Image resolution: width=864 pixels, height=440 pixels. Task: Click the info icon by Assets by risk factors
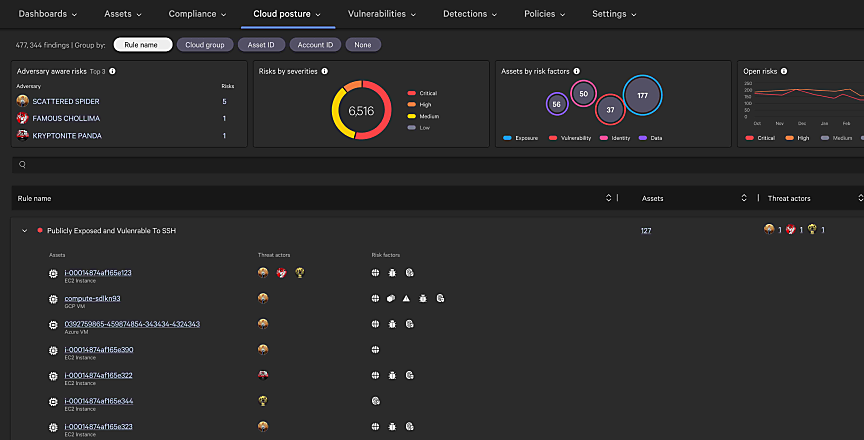[x=577, y=71]
